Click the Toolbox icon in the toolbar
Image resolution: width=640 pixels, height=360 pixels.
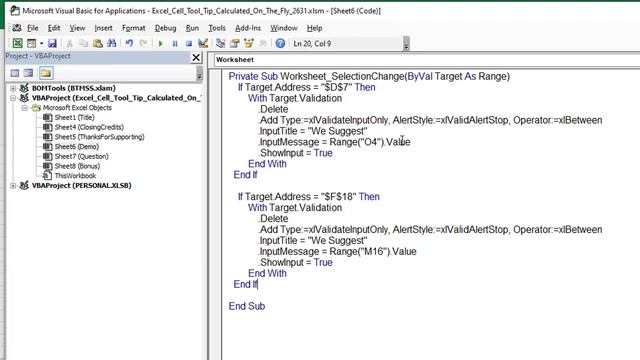tap(263, 43)
